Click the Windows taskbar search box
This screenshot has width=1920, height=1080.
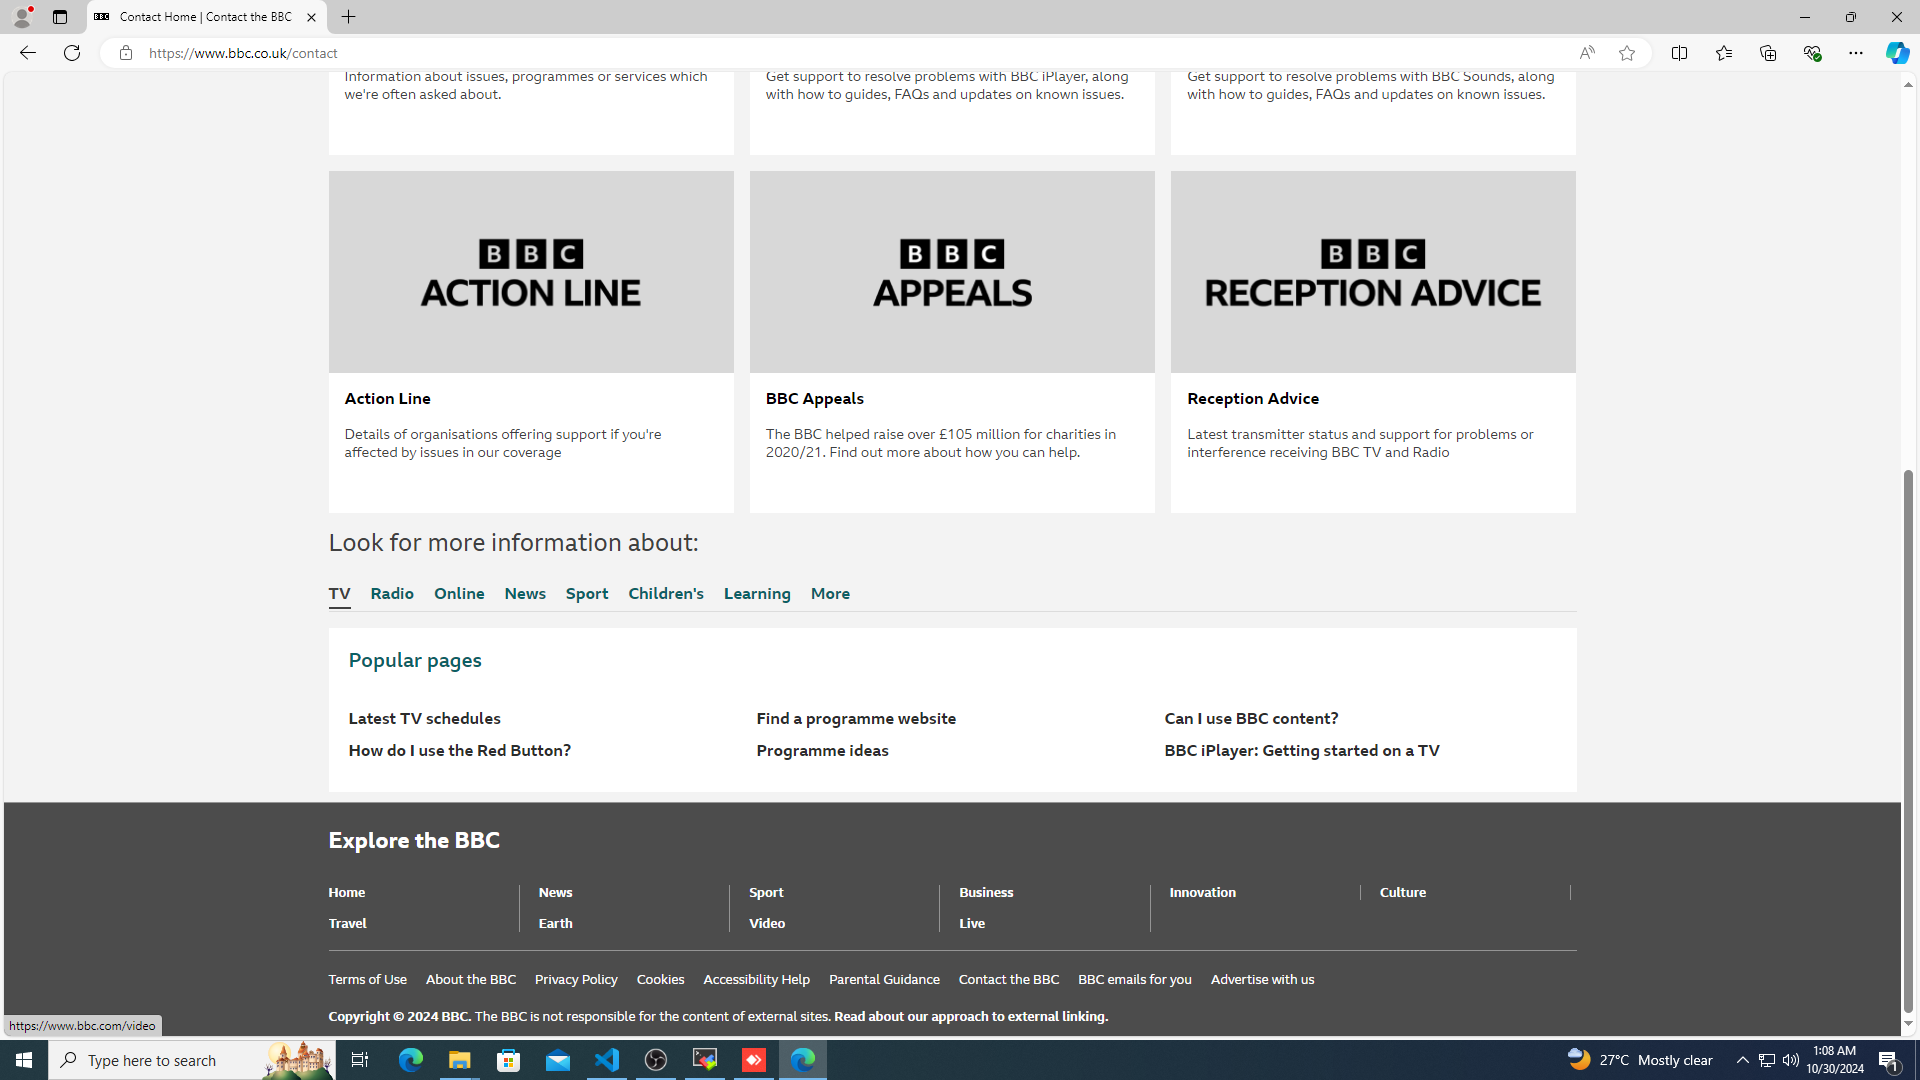point(191,1060)
